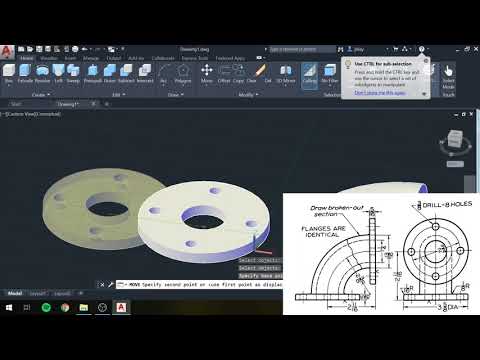
Task: Click the Save quick access icon
Action: [x=39, y=49]
